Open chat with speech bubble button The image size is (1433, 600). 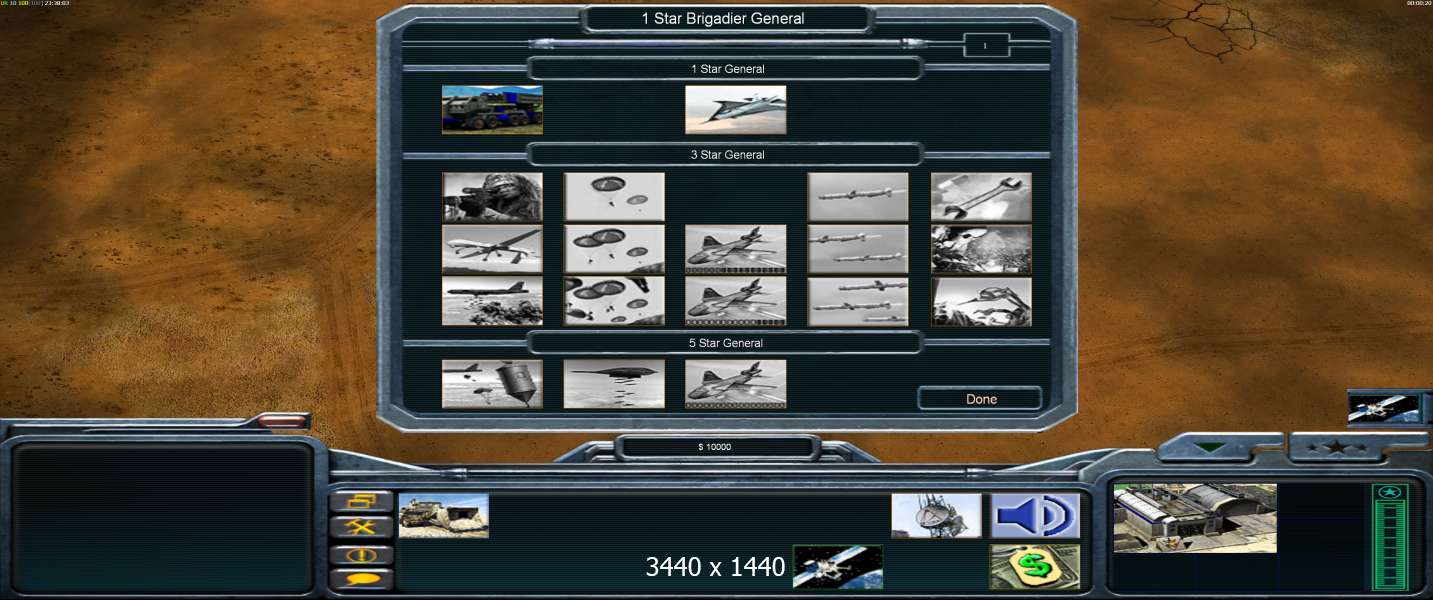coord(361,579)
